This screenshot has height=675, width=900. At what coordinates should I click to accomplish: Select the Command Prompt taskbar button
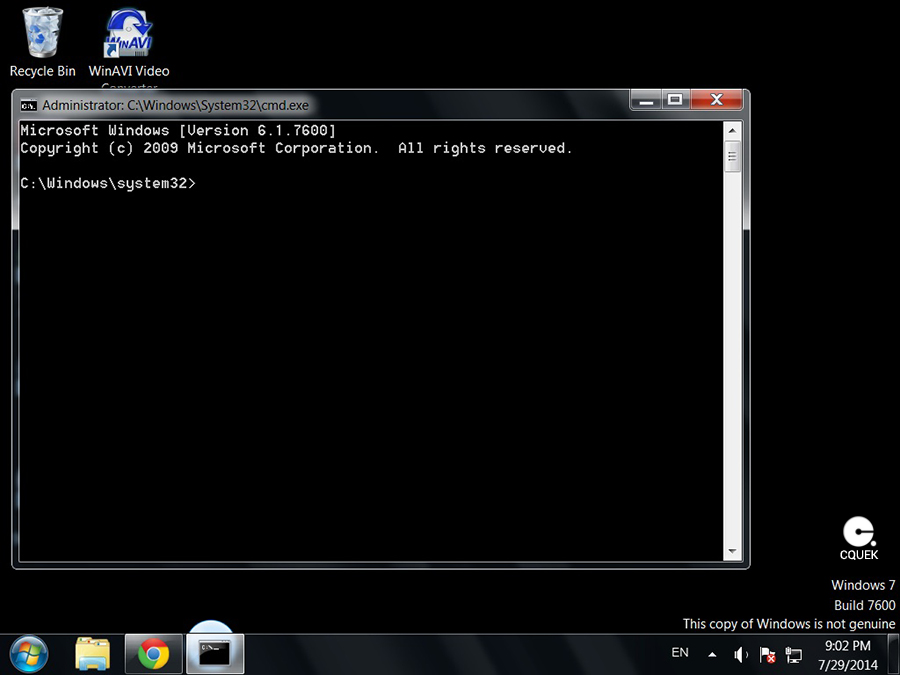pos(215,654)
